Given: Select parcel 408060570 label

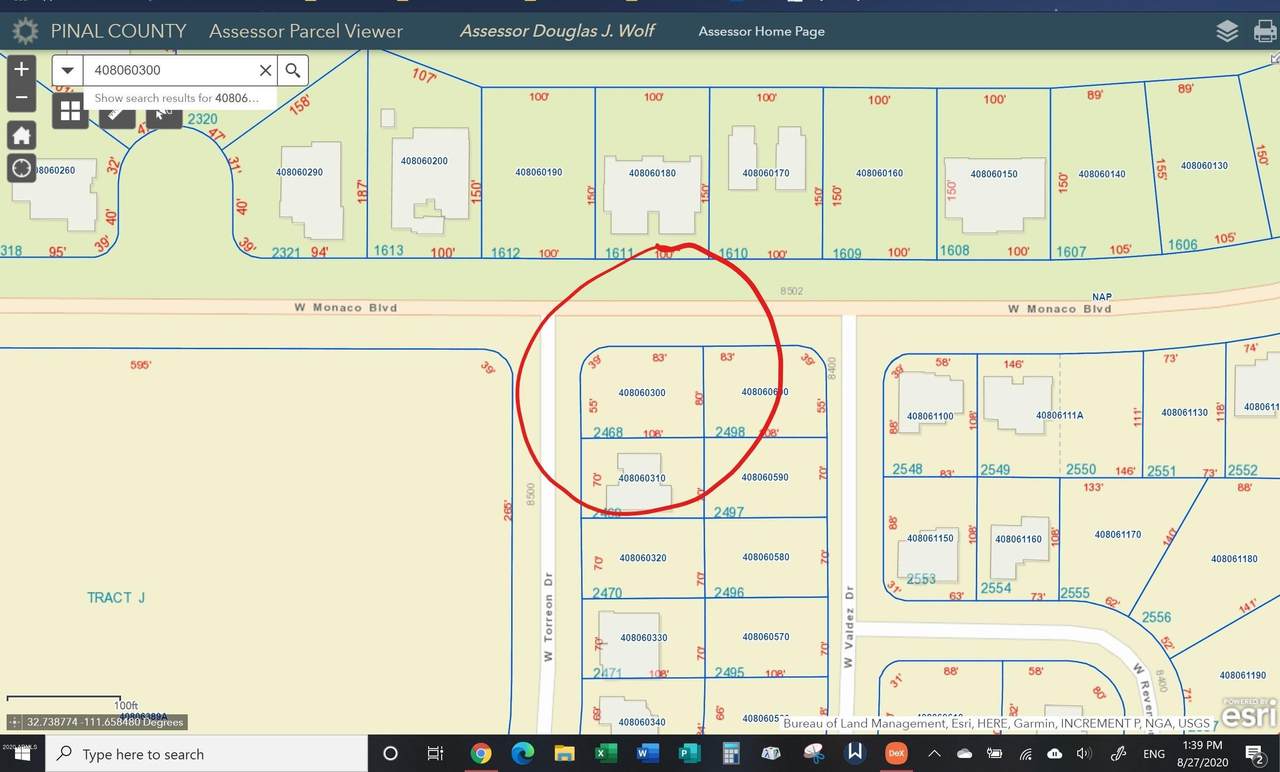Looking at the screenshot, I should click(765, 636).
